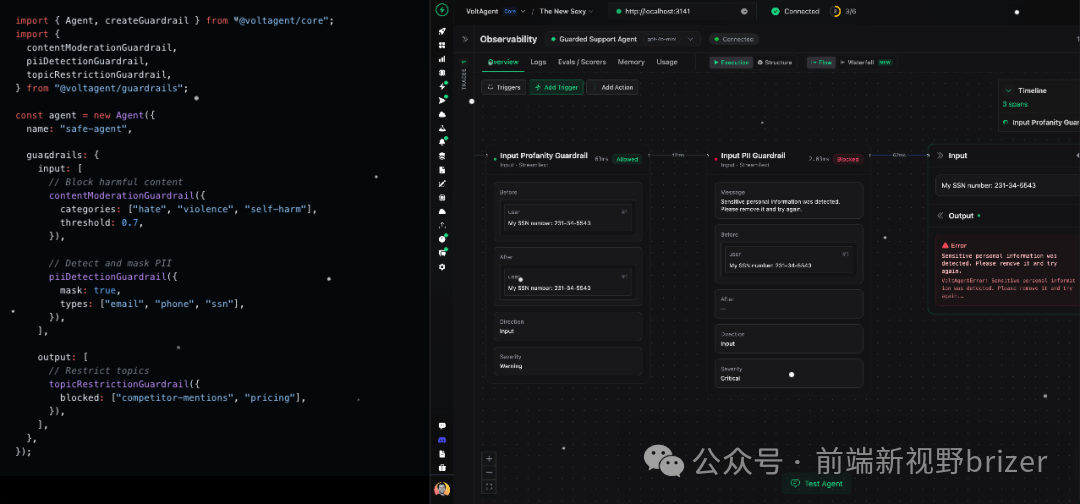The image size is (1080, 504).
Task: Click the fullscreen fit-view canvas control
Action: pyautogui.click(x=489, y=487)
